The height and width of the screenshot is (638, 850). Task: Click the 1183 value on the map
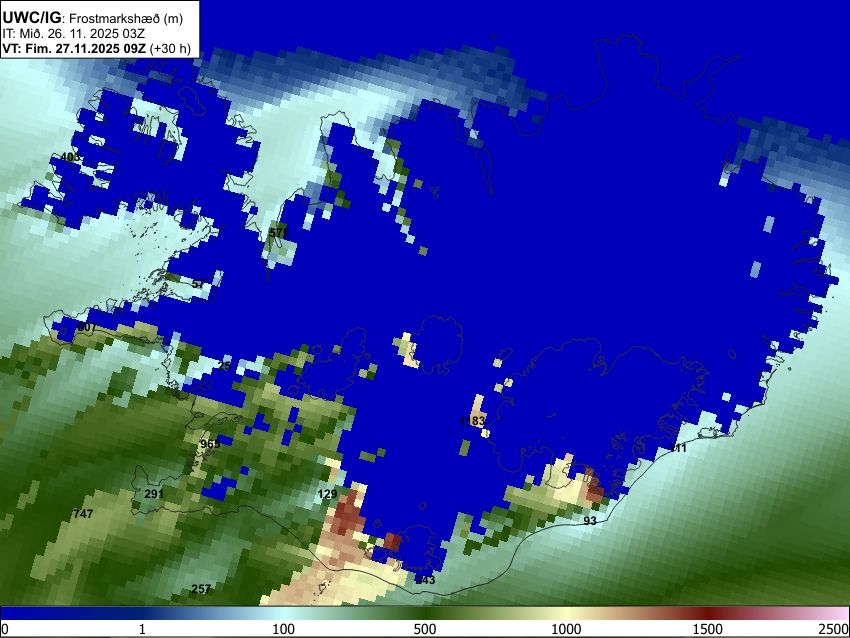[472, 421]
